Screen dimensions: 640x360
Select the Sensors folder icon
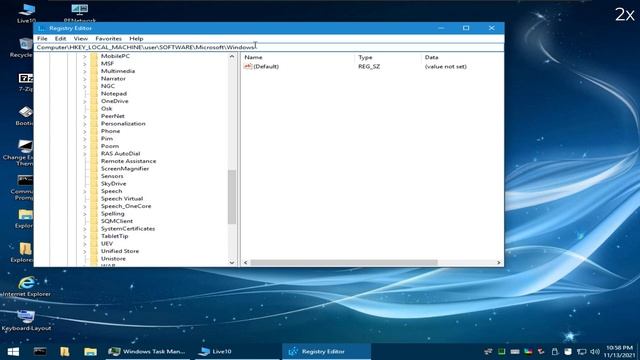94,176
